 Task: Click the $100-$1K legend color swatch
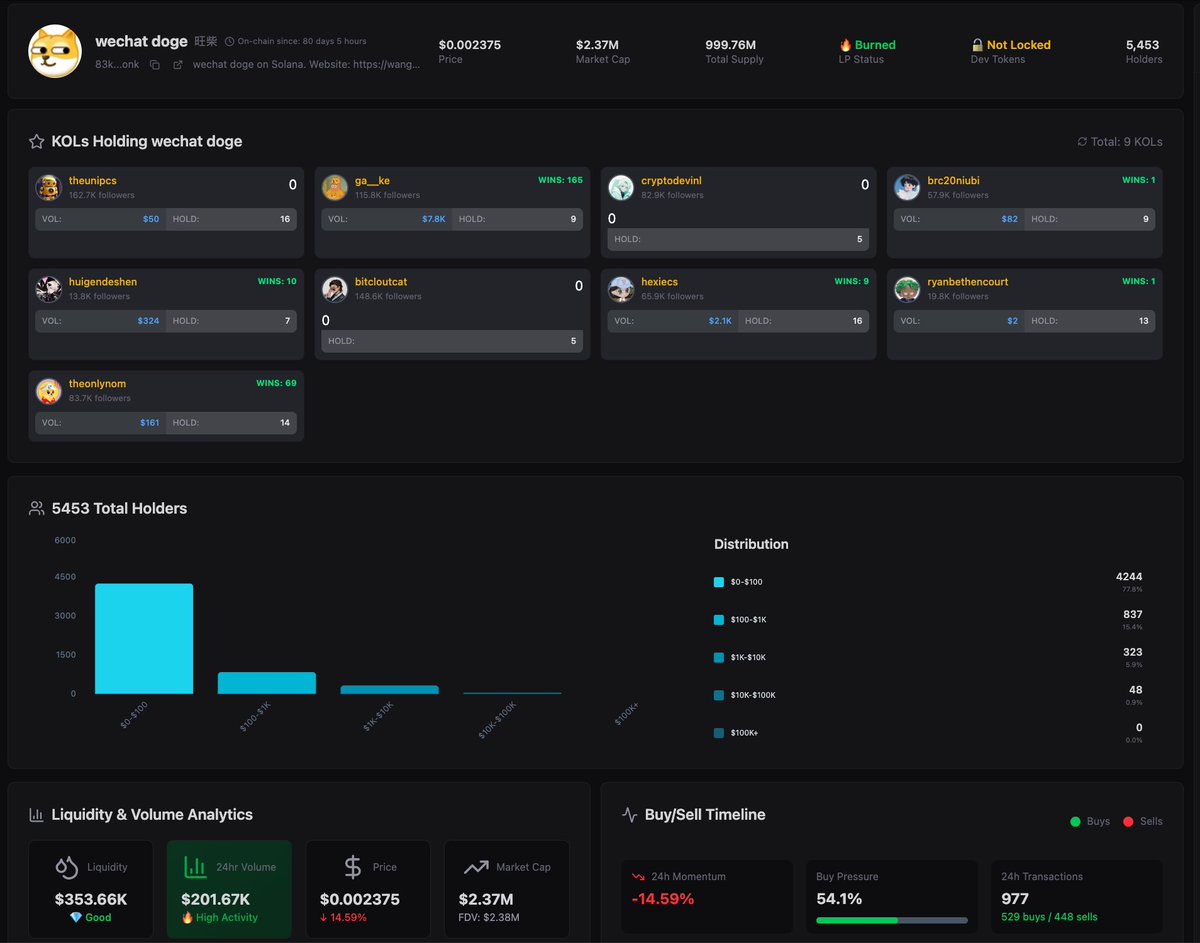(x=719, y=620)
